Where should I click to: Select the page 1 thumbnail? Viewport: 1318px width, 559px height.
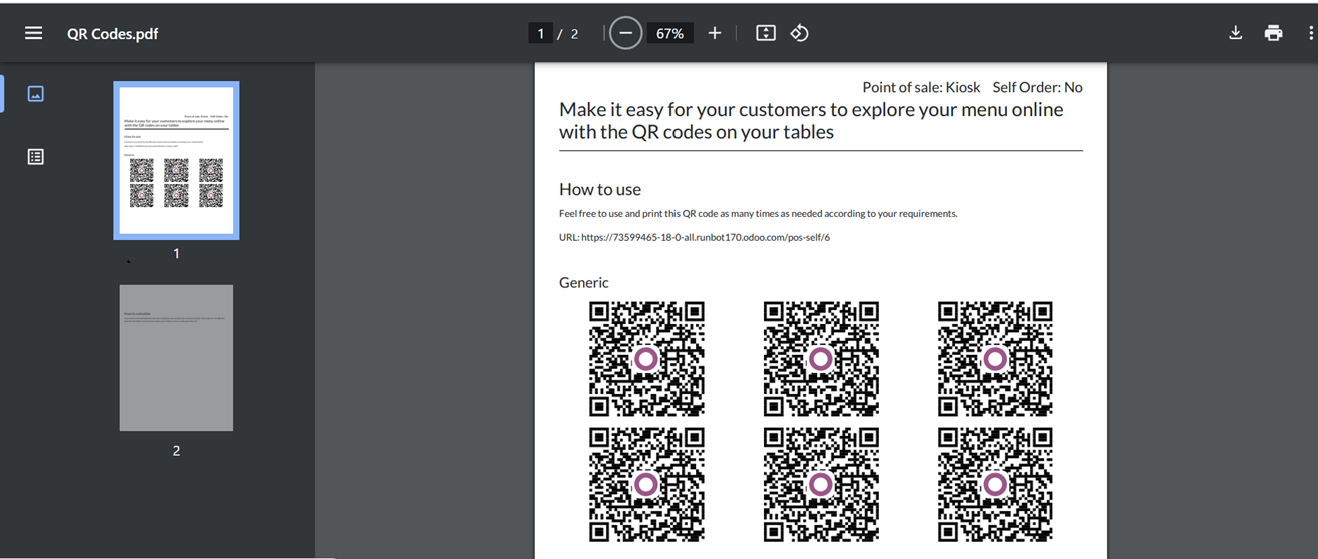click(x=176, y=160)
